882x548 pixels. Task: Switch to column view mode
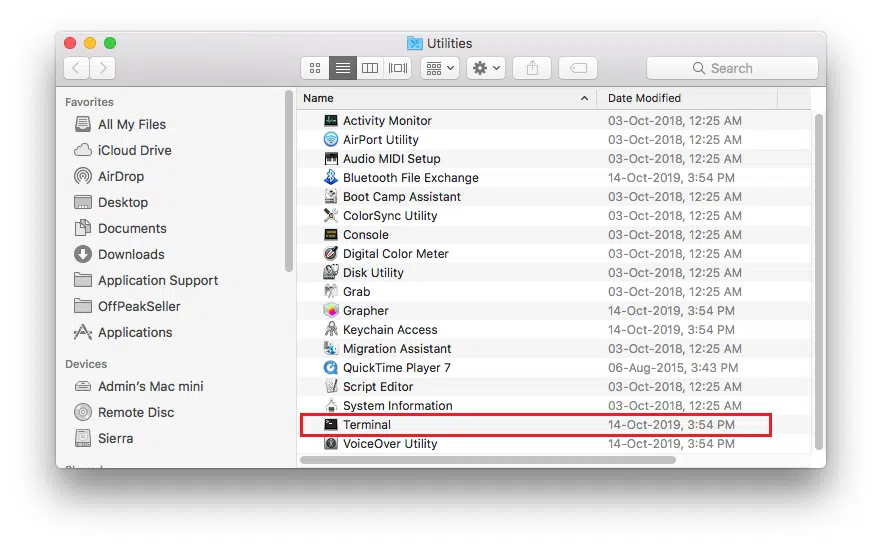point(370,68)
